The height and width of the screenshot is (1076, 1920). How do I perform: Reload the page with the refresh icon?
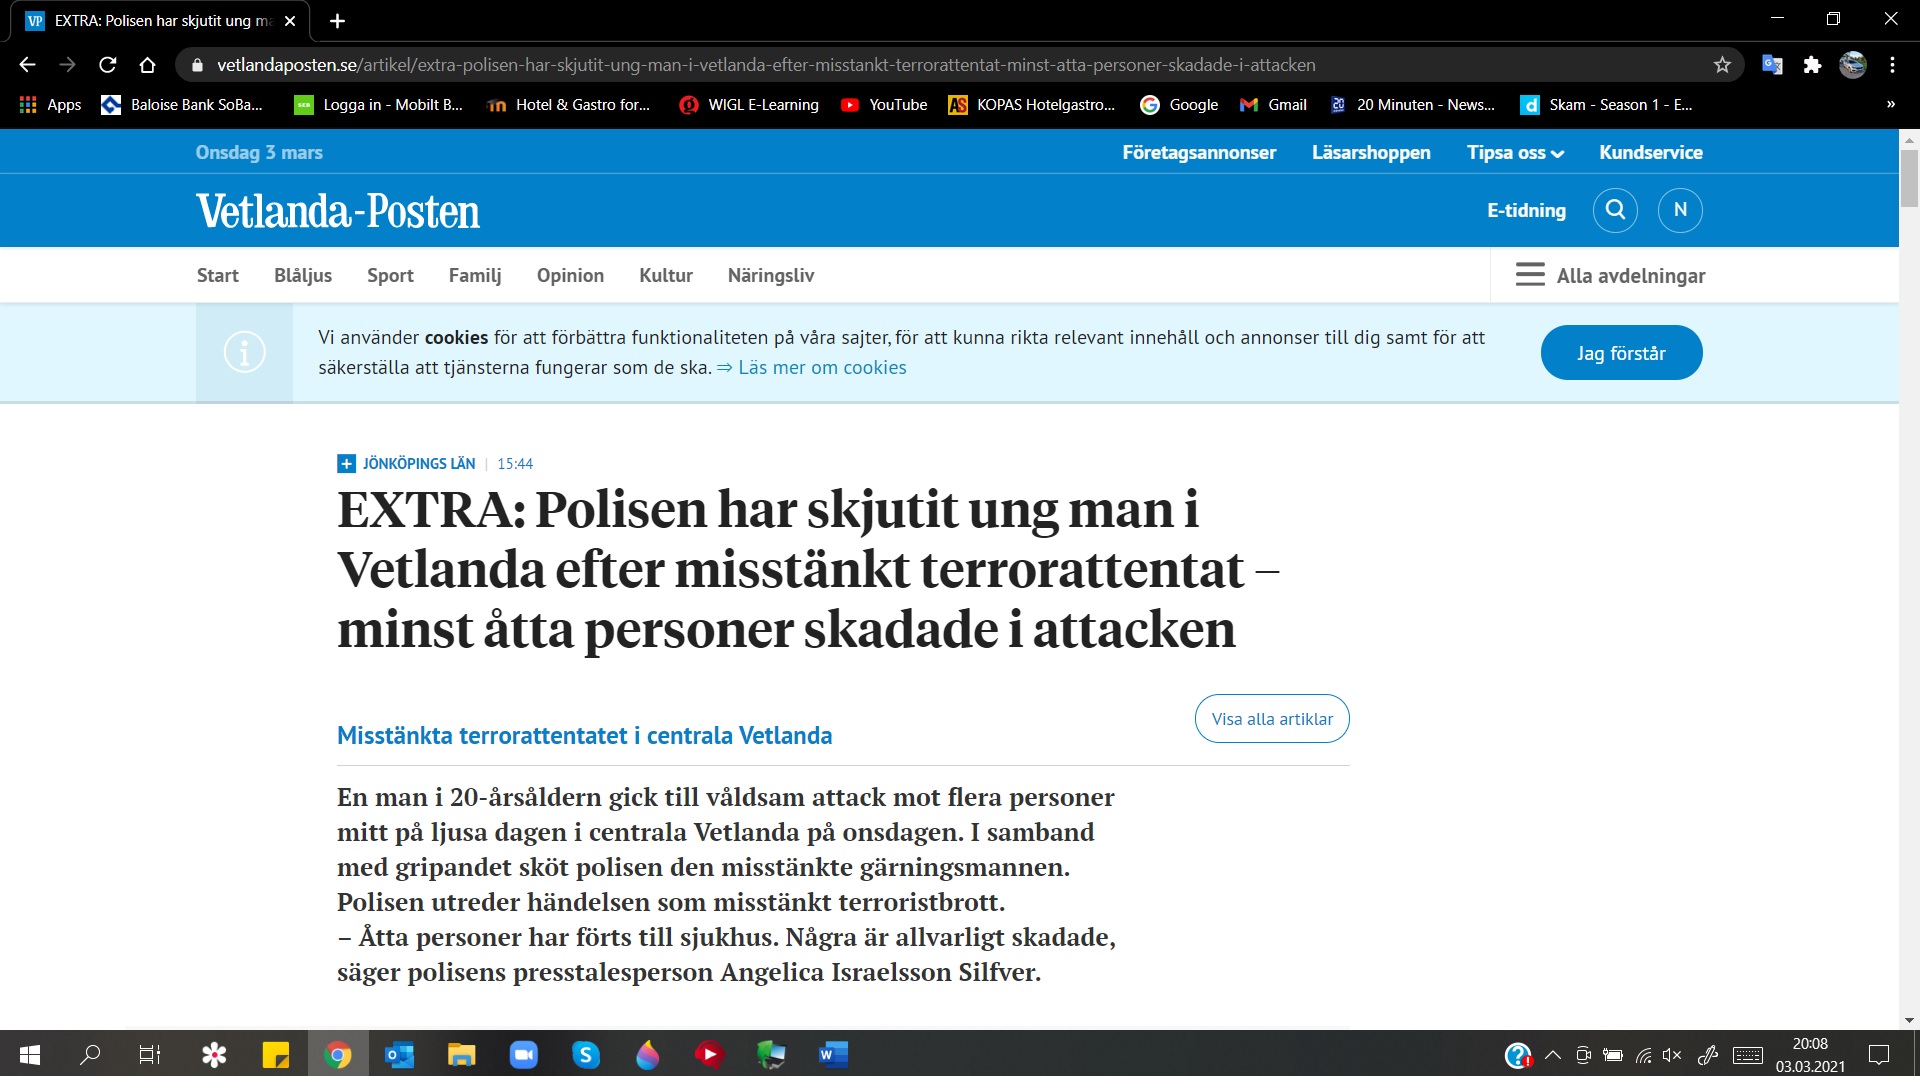pos(108,65)
